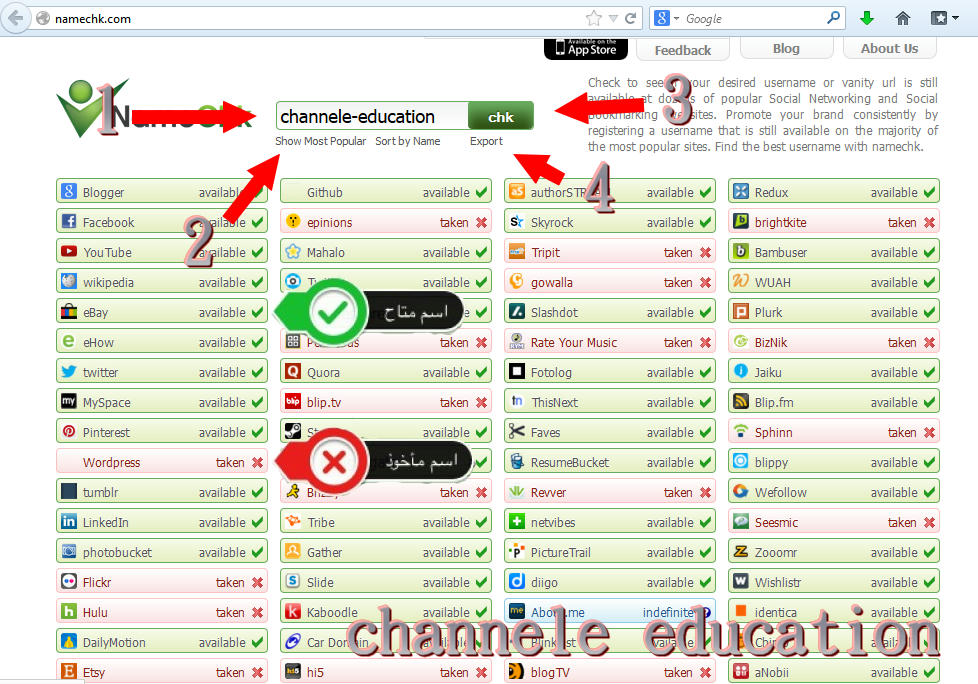Click the Wishlistr site icon
The image size is (978, 684).
[x=740, y=581]
